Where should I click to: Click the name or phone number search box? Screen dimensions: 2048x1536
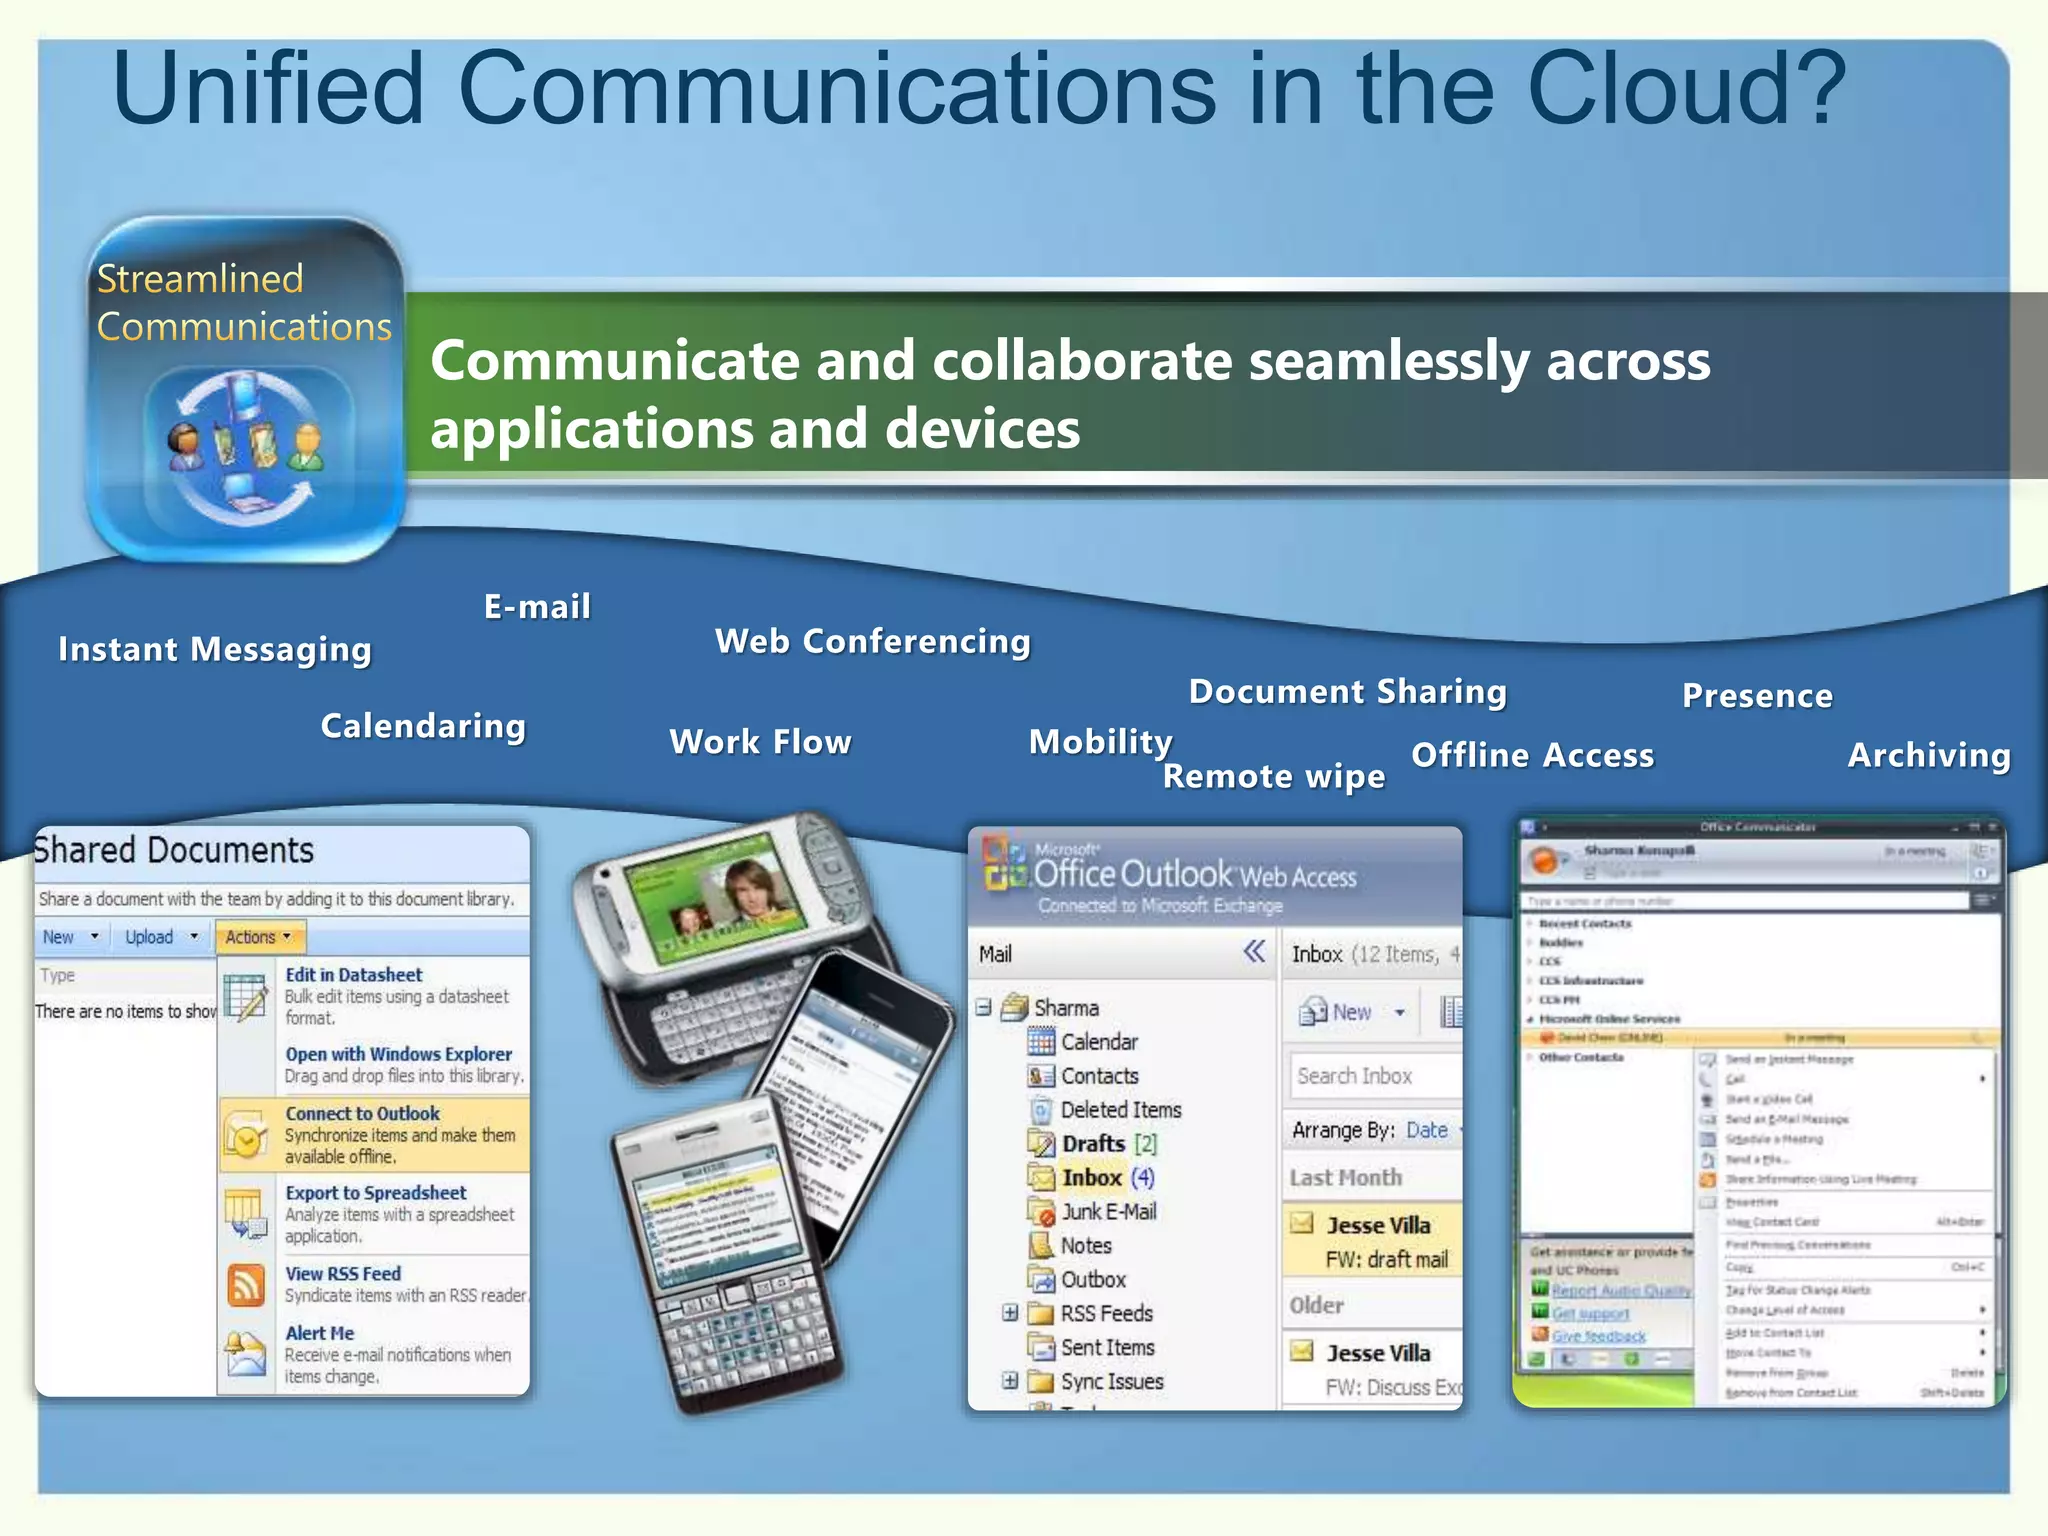click(x=1745, y=901)
